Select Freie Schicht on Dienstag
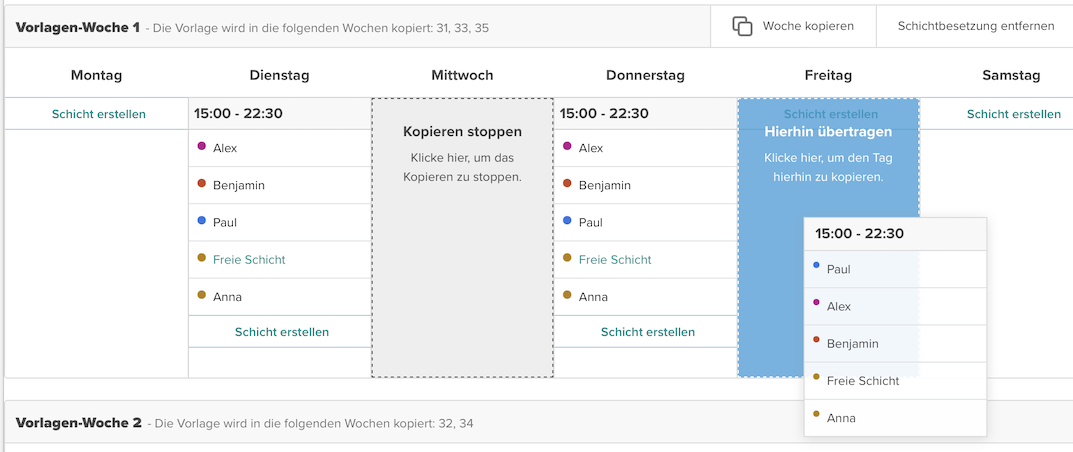 coord(249,260)
